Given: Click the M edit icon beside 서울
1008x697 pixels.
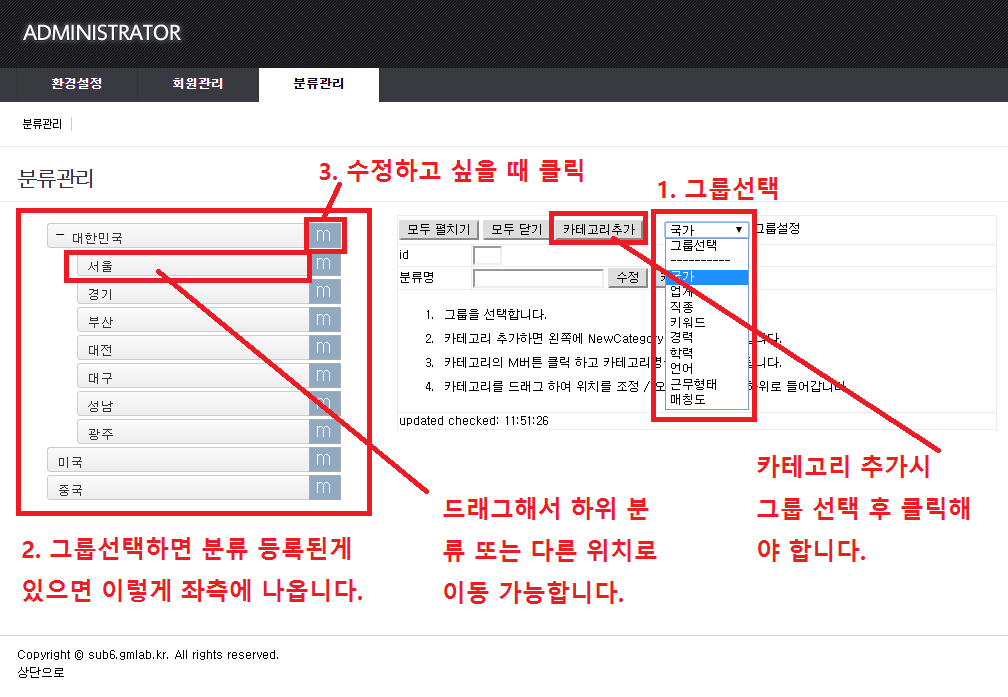Looking at the screenshot, I should [327, 265].
